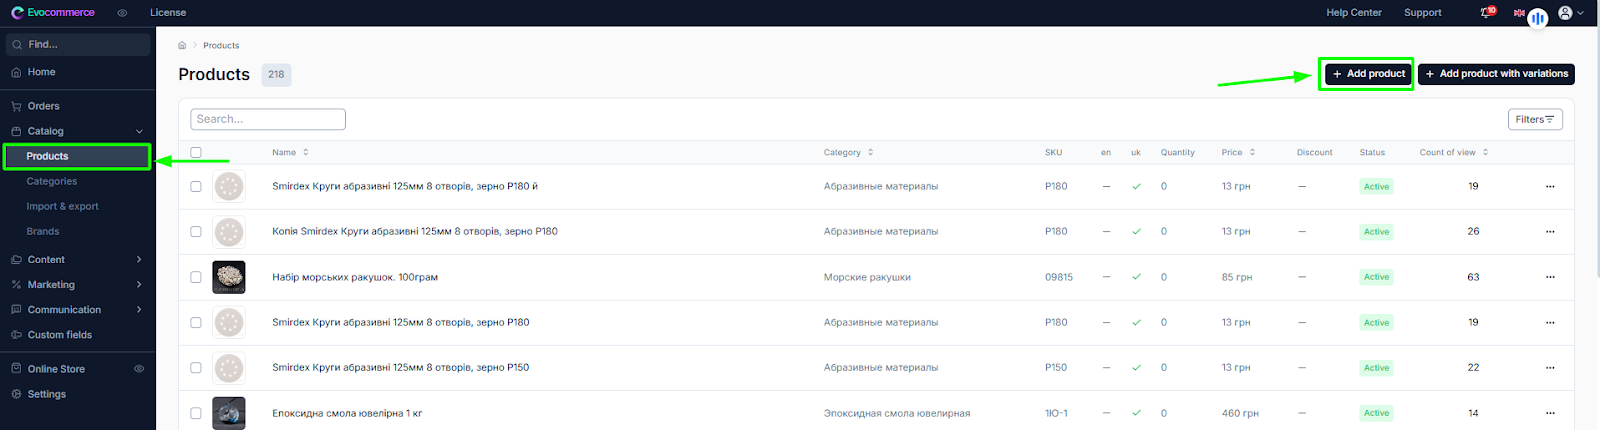Open three-dot menu for third Smirdex P180 row
Screen dimensions: 1600x430
coord(1550,322)
